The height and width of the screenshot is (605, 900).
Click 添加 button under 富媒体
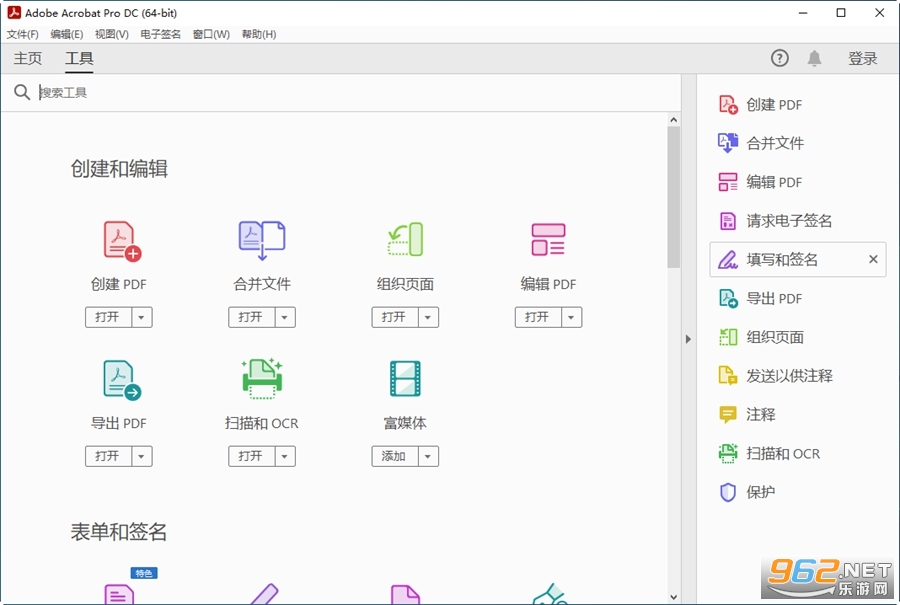395,456
